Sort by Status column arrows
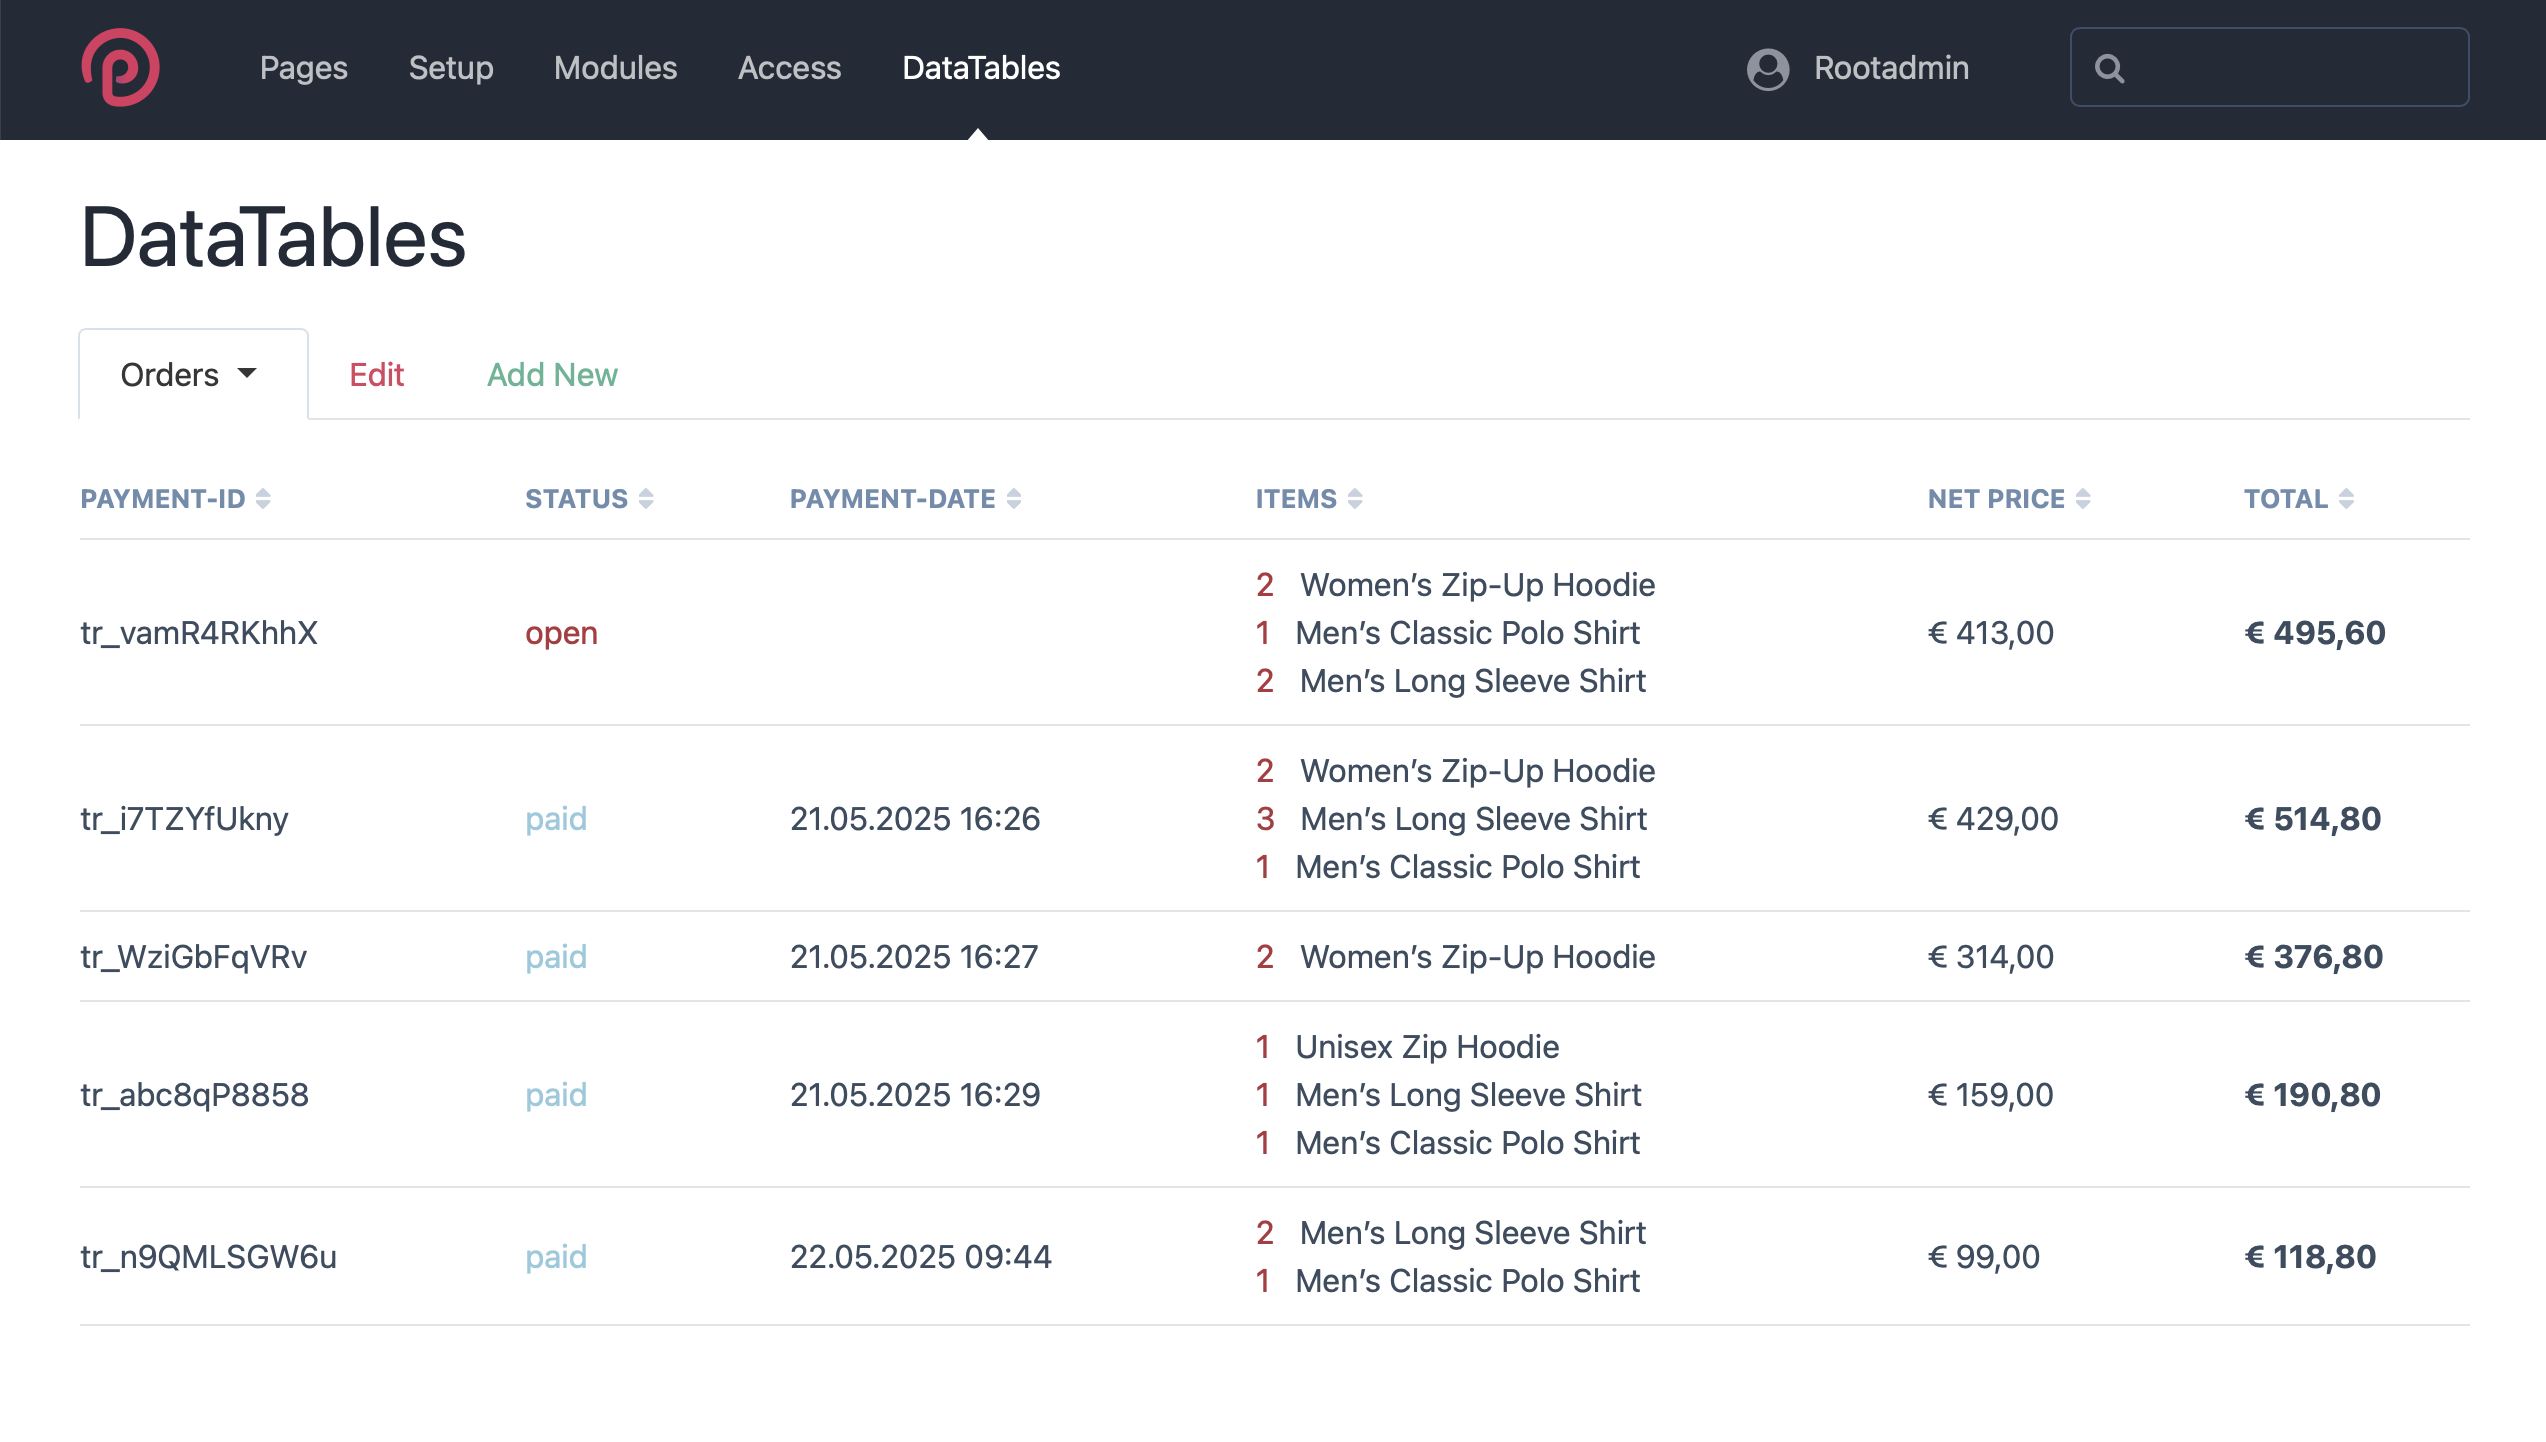Image resolution: width=2546 pixels, height=1442 pixels. 646,498
